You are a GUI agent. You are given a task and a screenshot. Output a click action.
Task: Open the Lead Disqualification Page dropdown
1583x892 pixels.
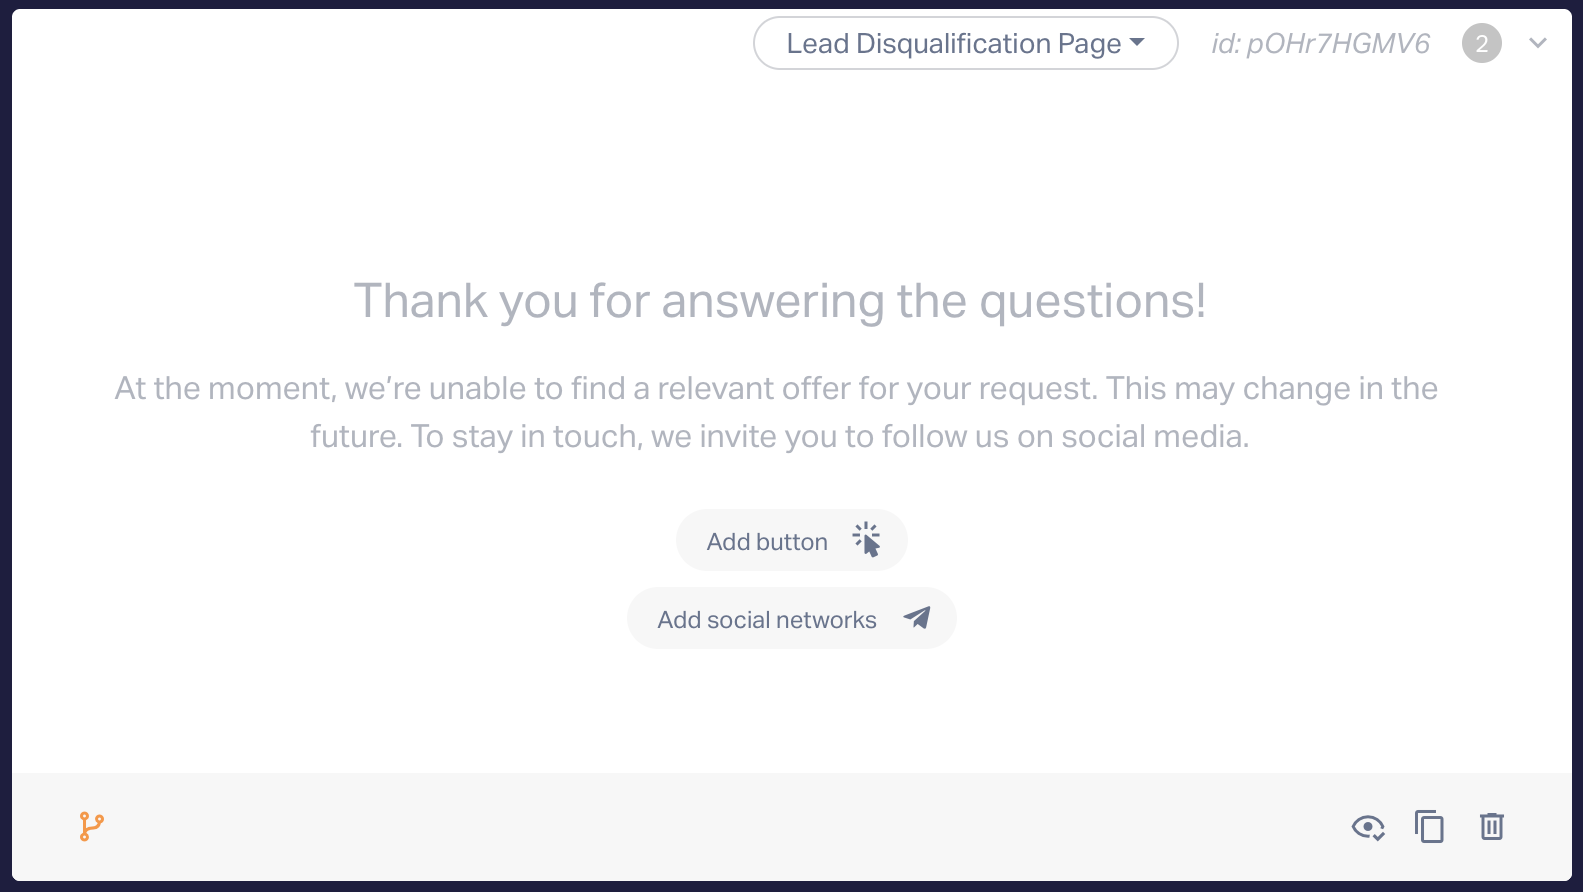pos(953,43)
